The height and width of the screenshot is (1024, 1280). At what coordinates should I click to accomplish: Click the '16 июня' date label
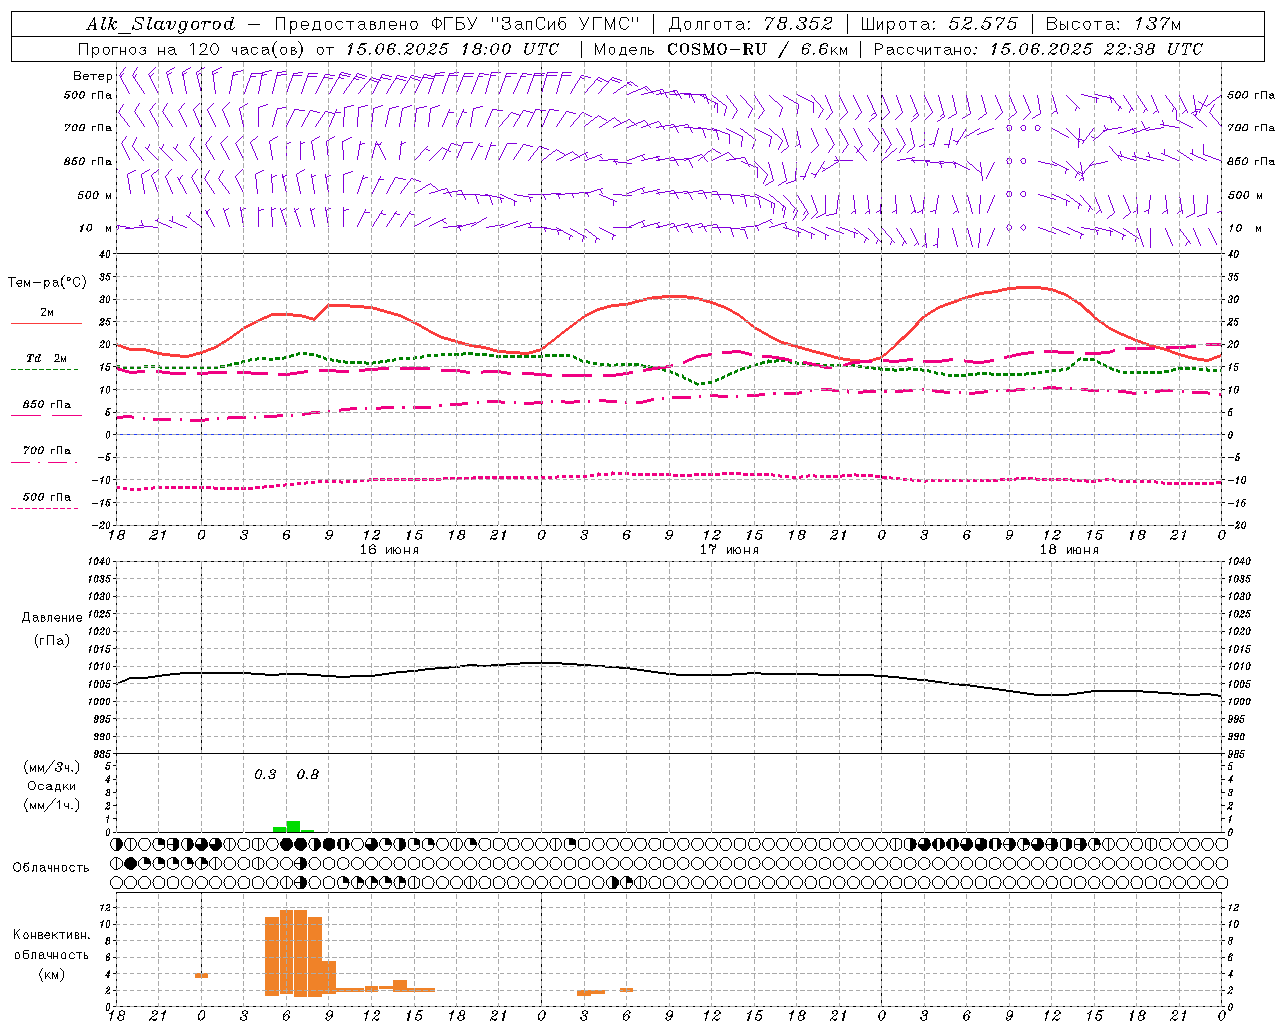(x=389, y=550)
